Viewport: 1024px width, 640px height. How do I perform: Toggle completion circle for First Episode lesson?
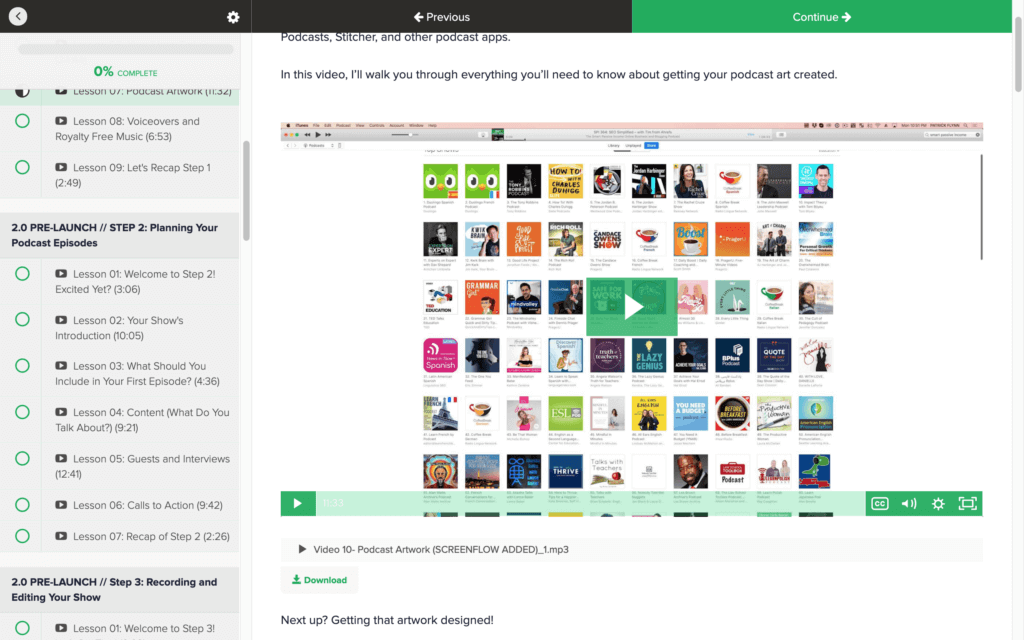pyautogui.click(x=22, y=366)
